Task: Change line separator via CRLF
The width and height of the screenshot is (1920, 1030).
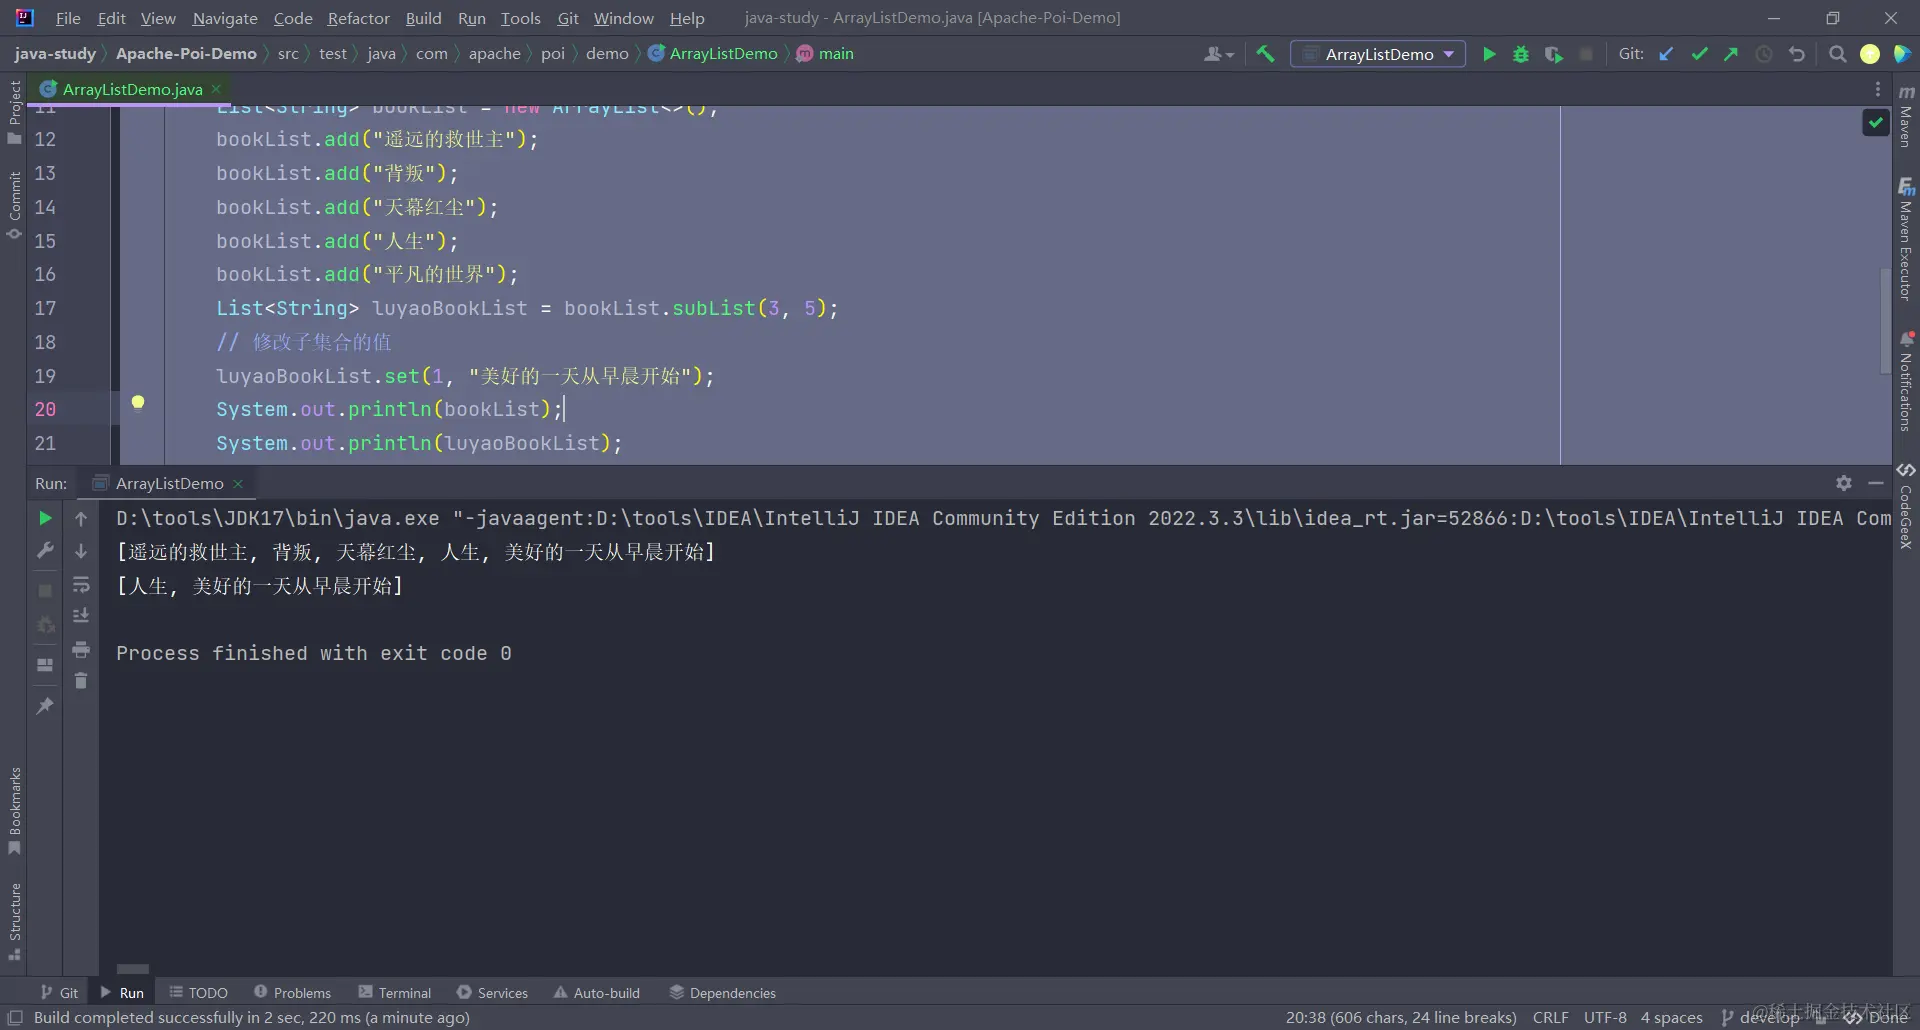Action: 1550,1017
